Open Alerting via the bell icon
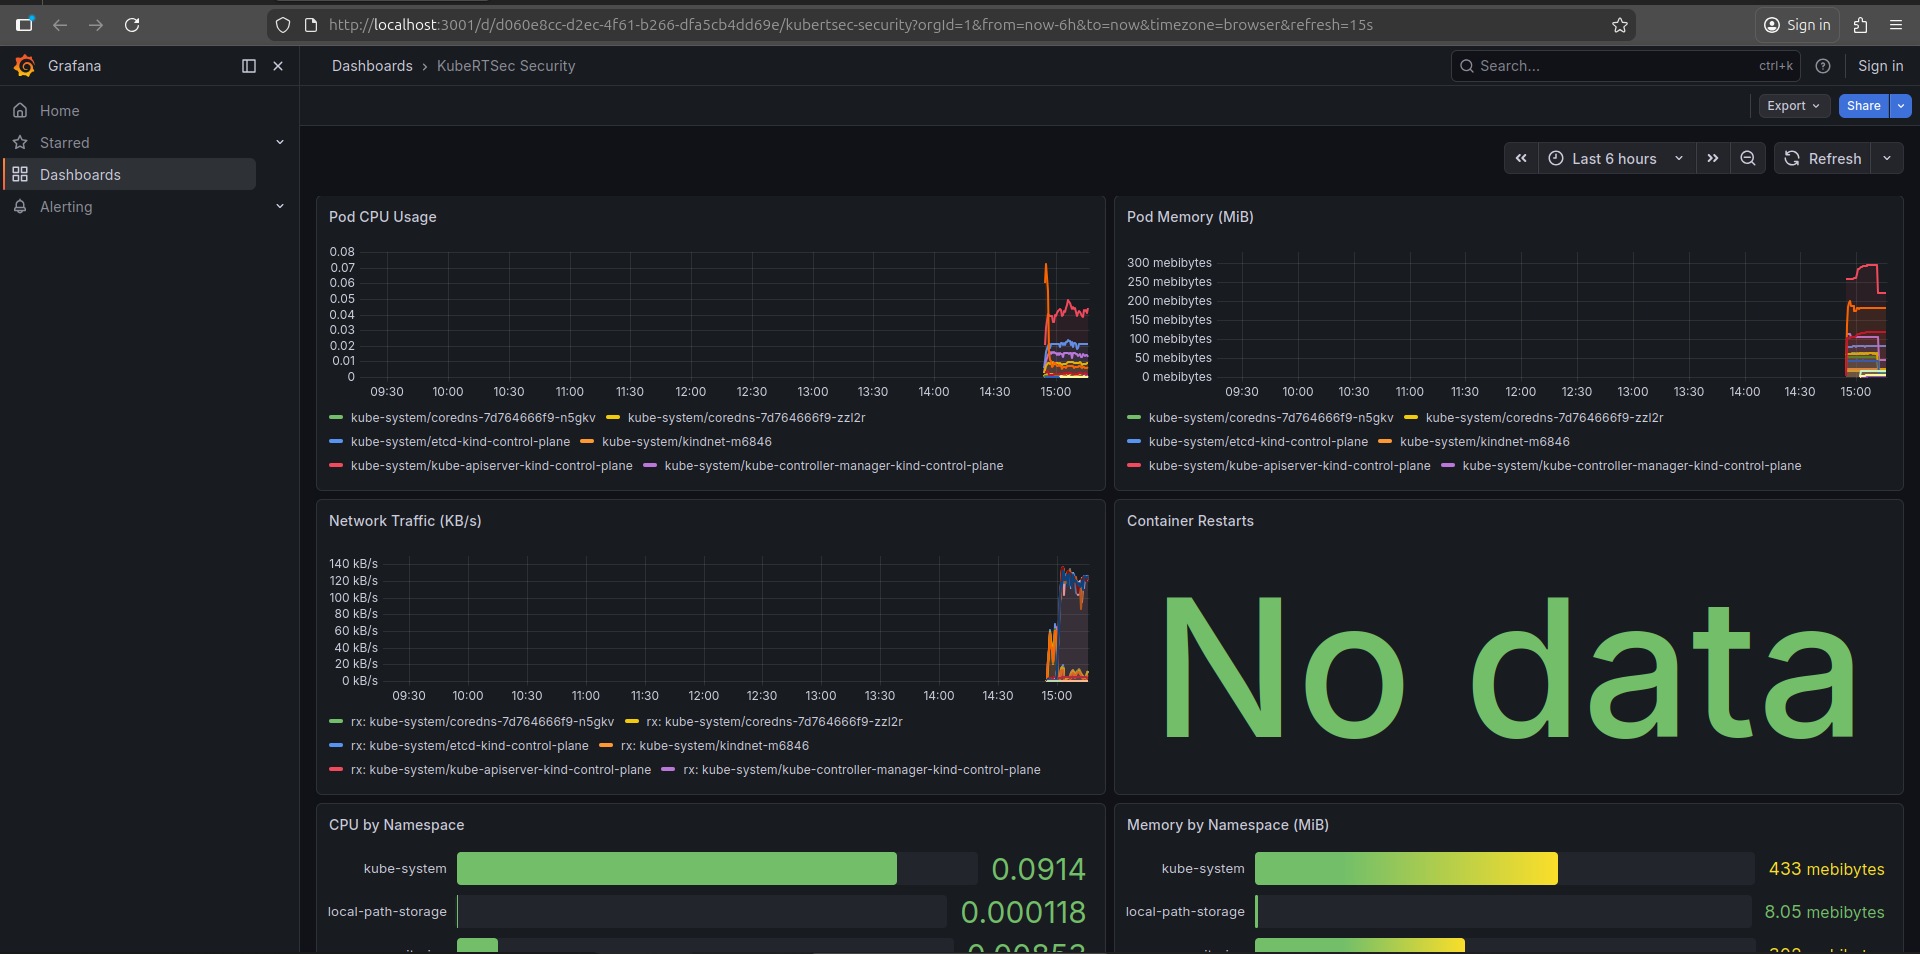The image size is (1920, 954). (20, 207)
